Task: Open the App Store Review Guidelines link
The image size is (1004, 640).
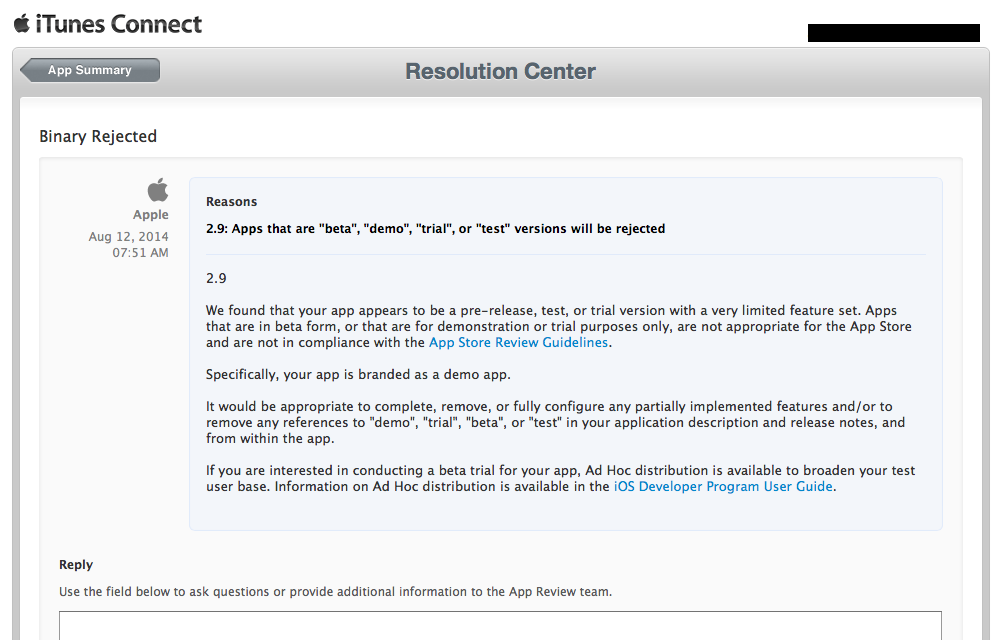Action: [518, 342]
